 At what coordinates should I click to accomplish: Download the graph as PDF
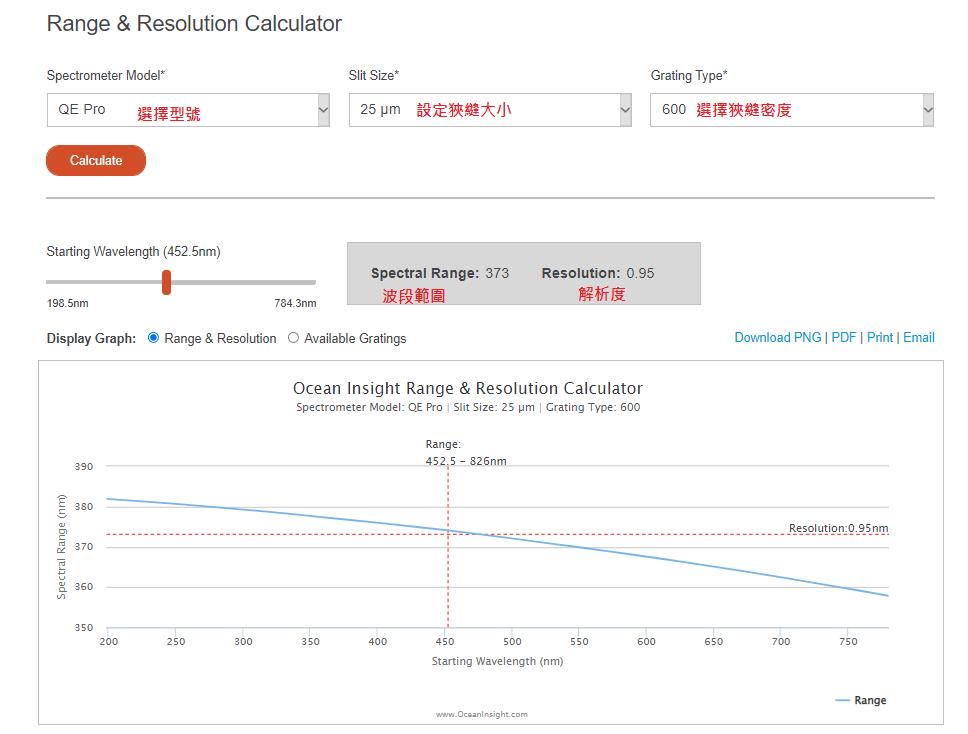click(844, 338)
